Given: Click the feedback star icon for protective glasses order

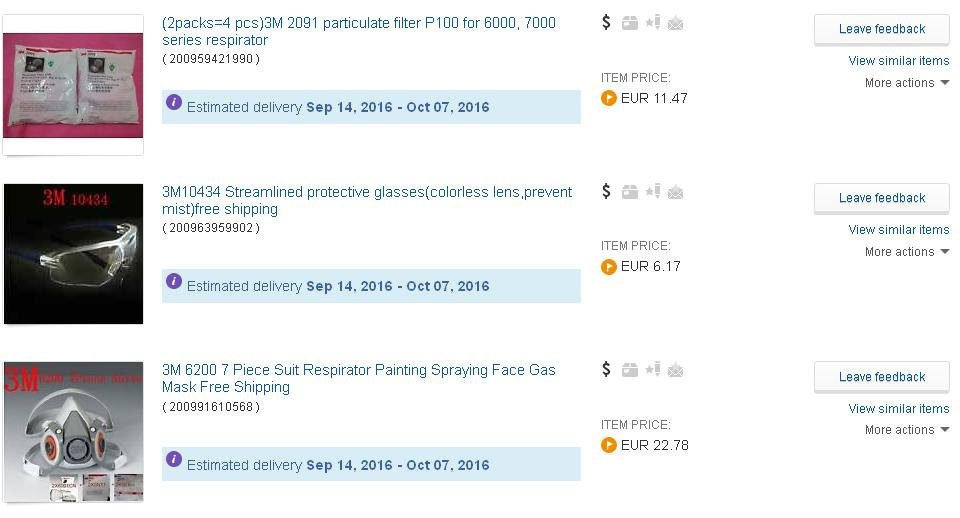Looking at the screenshot, I should click(653, 192).
